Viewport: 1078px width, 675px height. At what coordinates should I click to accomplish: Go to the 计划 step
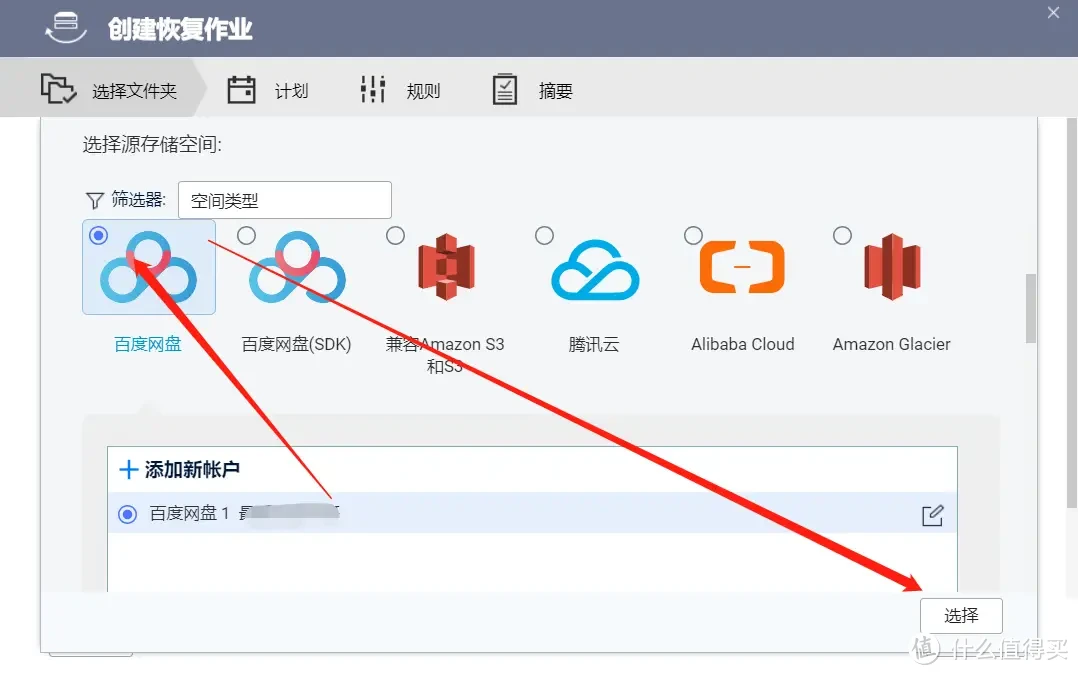[x=268, y=90]
